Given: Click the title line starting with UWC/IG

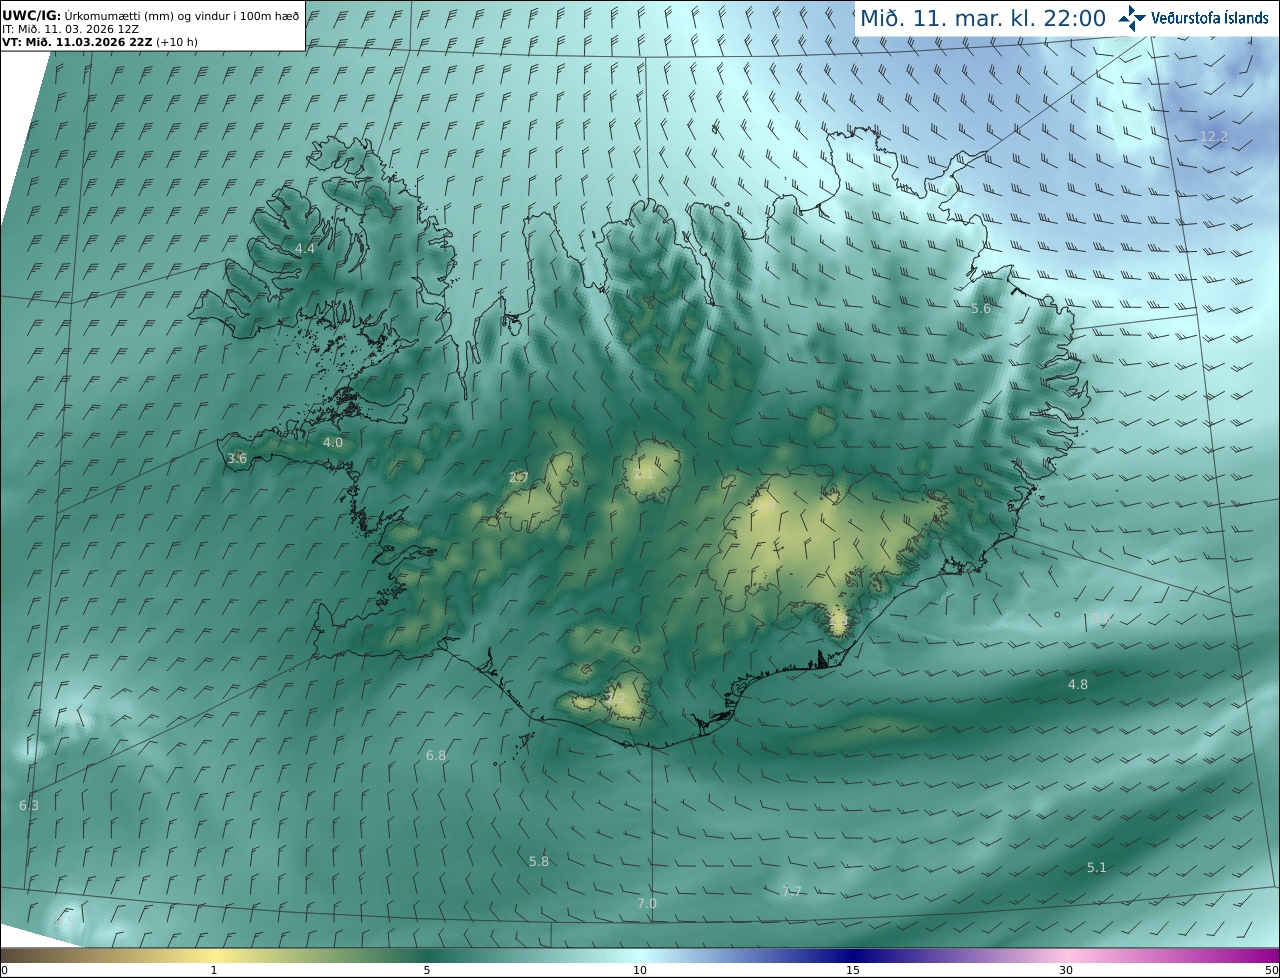Looking at the screenshot, I should [150, 15].
